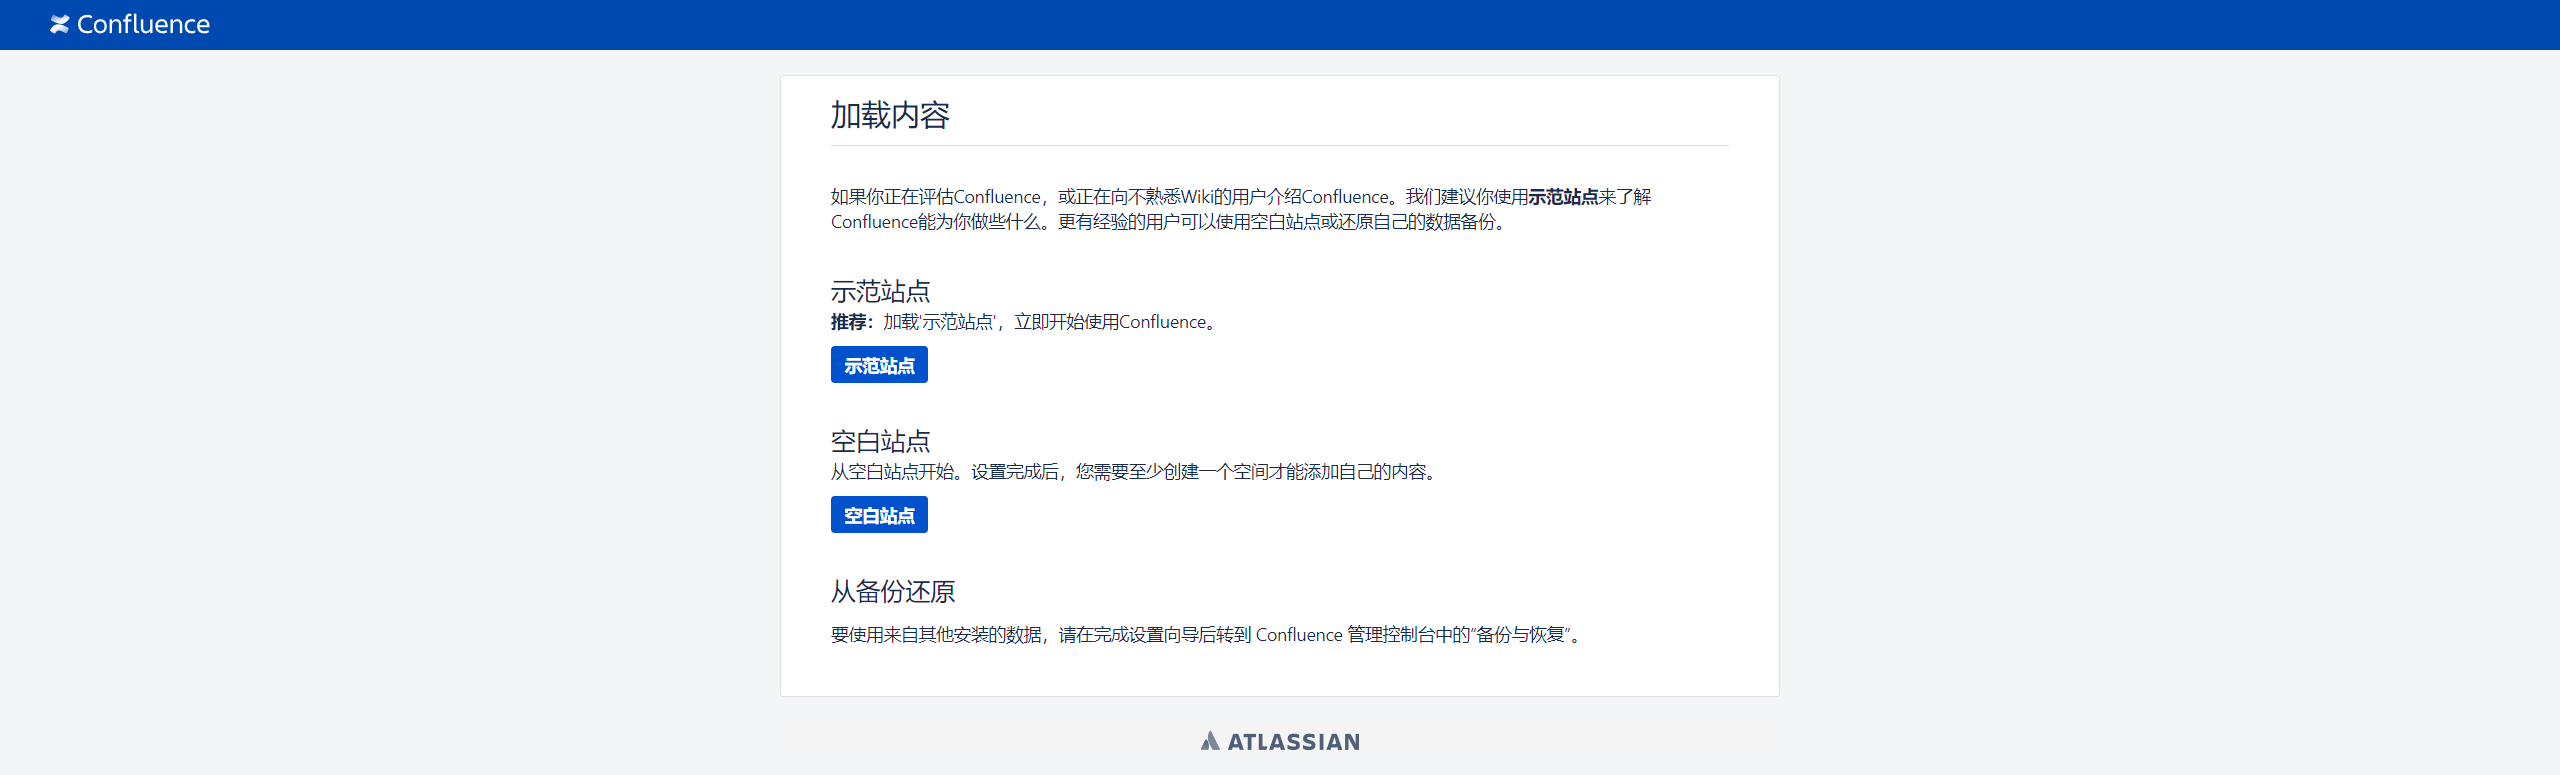
Task: Click the 从备份还原 section heading
Action: pos(893,591)
